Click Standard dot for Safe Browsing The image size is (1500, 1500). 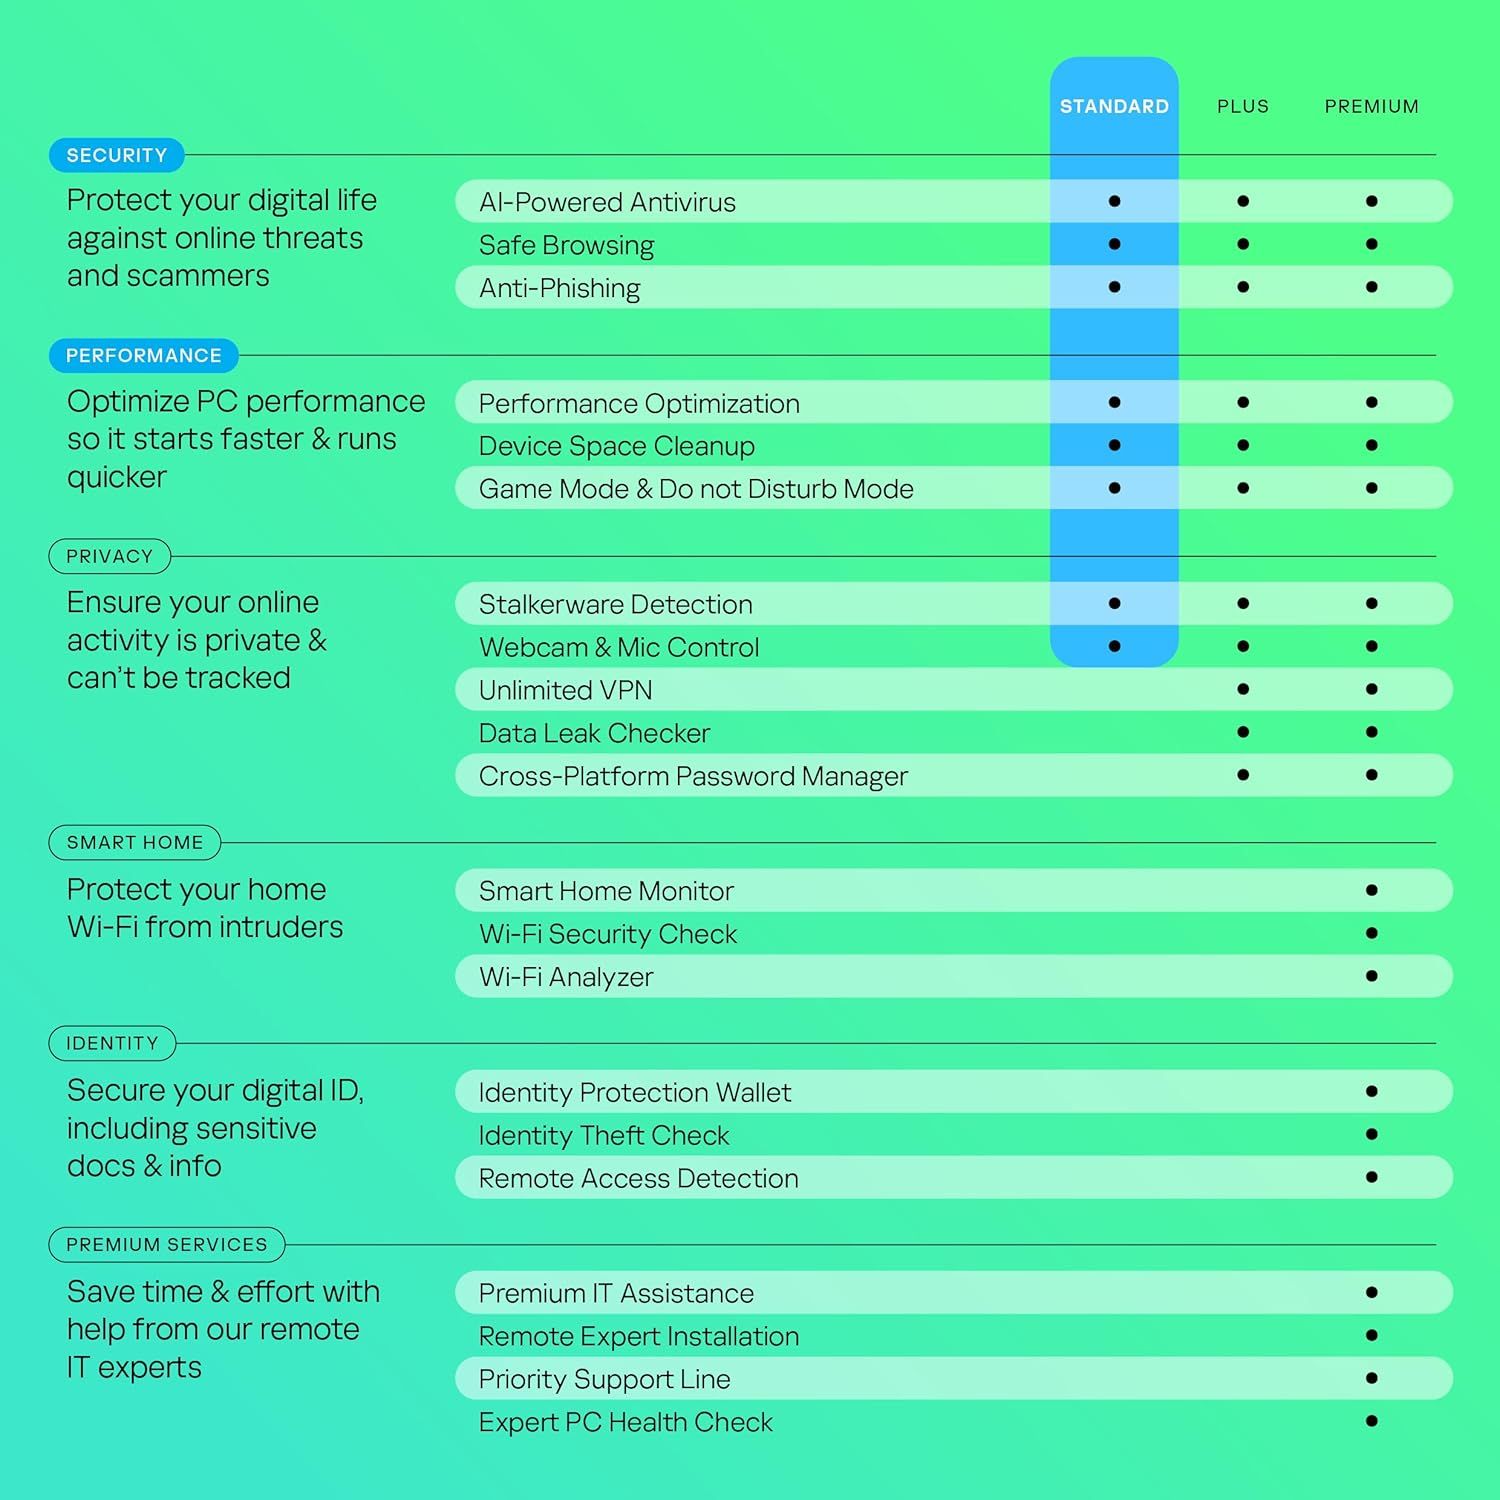click(x=1114, y=244)
